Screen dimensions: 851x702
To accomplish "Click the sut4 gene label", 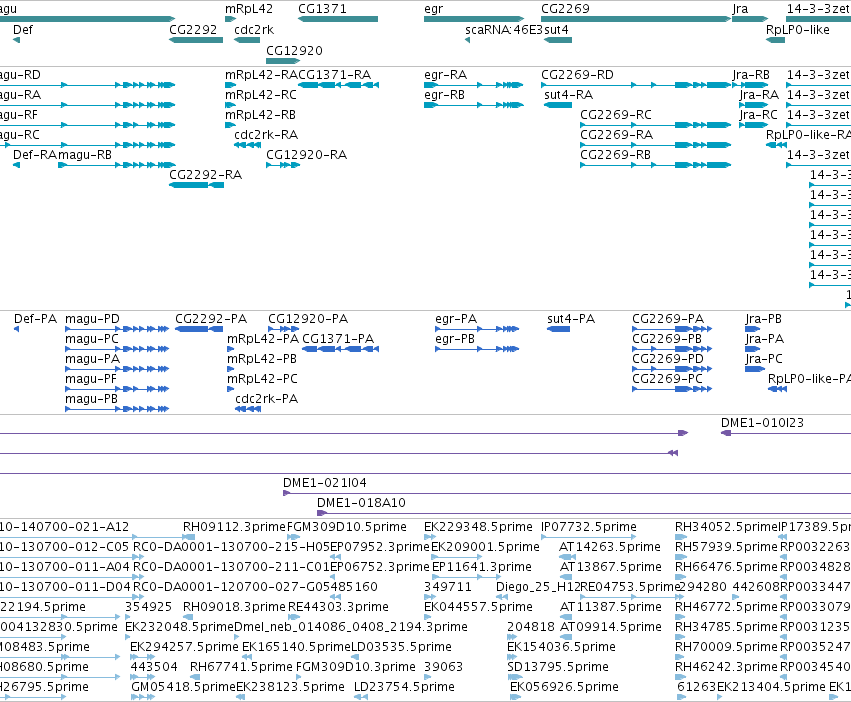I will pyautogui.click(x=556, y=29).
